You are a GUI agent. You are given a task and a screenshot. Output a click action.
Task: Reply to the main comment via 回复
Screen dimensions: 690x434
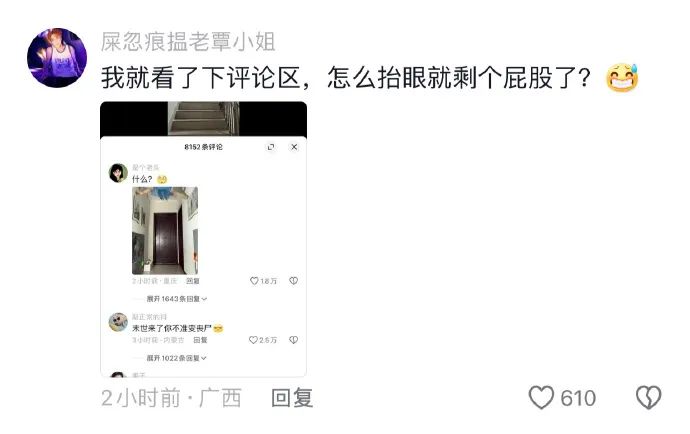292,398
